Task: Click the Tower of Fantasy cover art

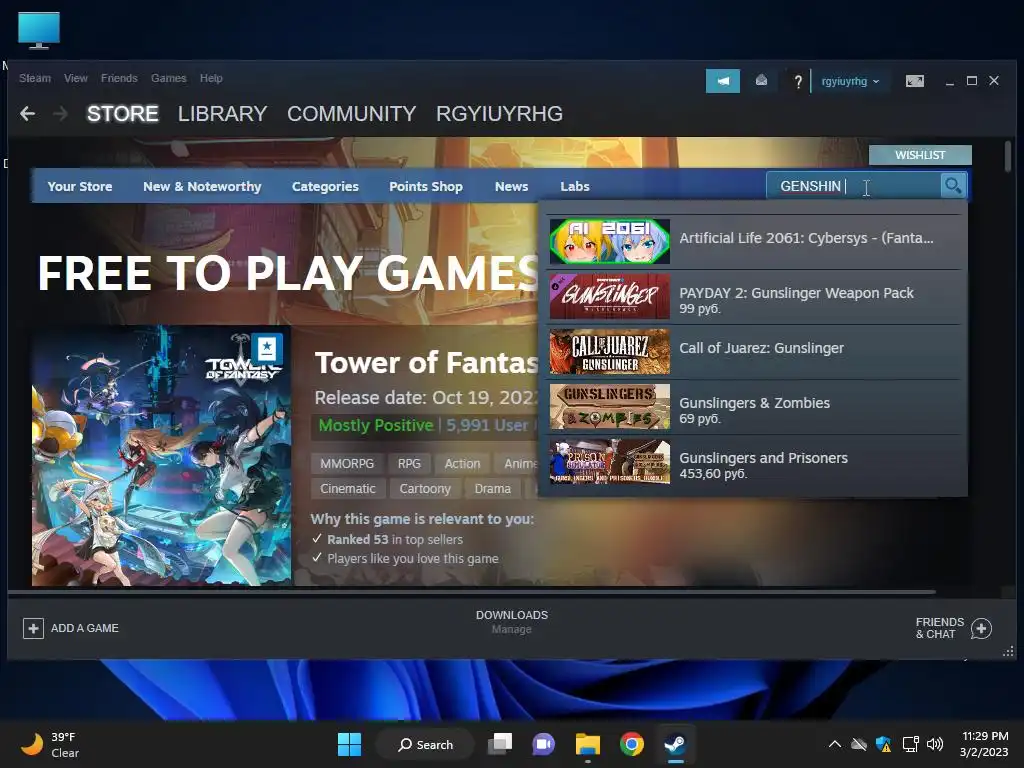Action: (x=161, y=456)
